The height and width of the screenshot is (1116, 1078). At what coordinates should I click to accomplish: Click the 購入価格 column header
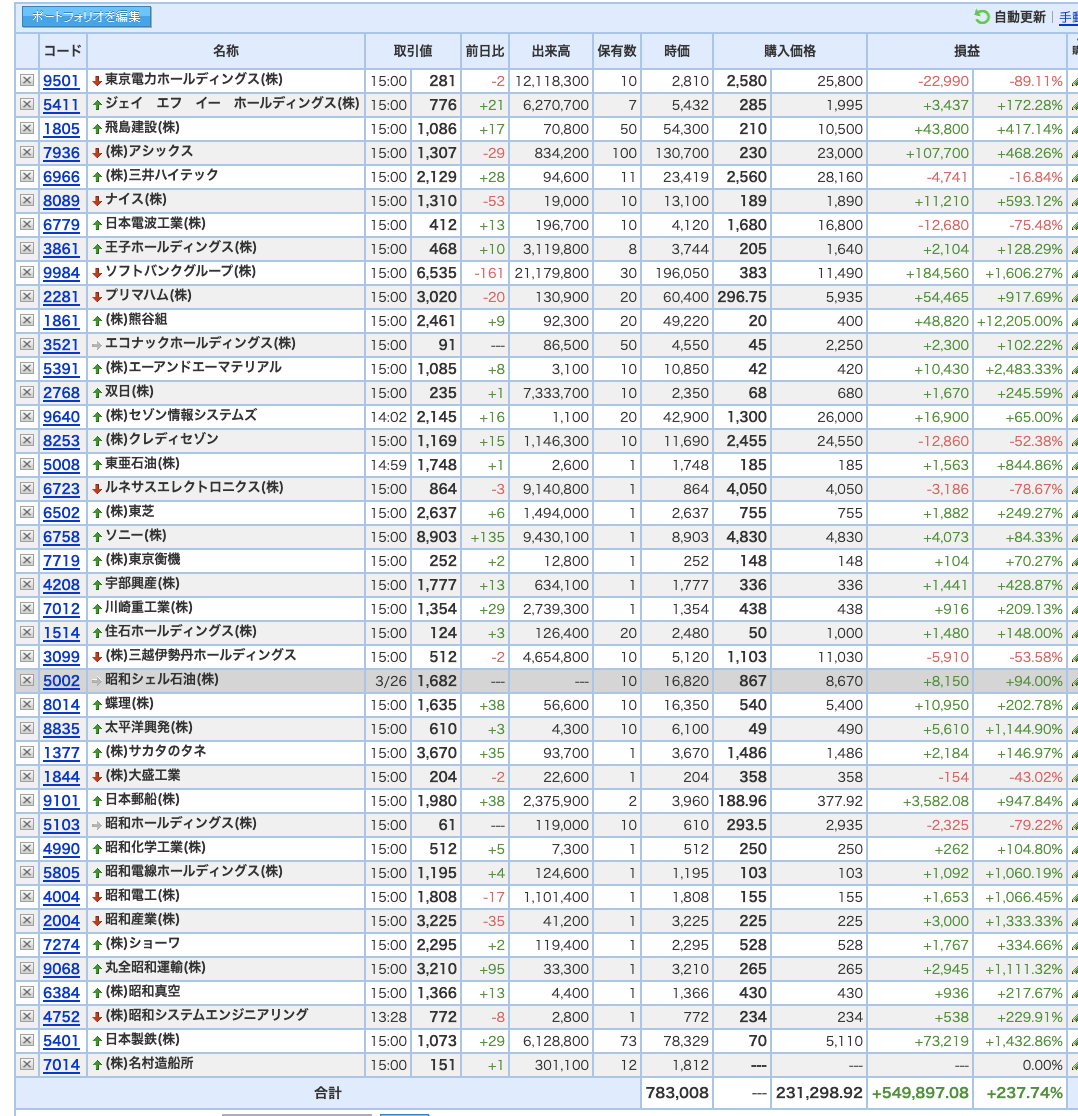click(790, 51)
